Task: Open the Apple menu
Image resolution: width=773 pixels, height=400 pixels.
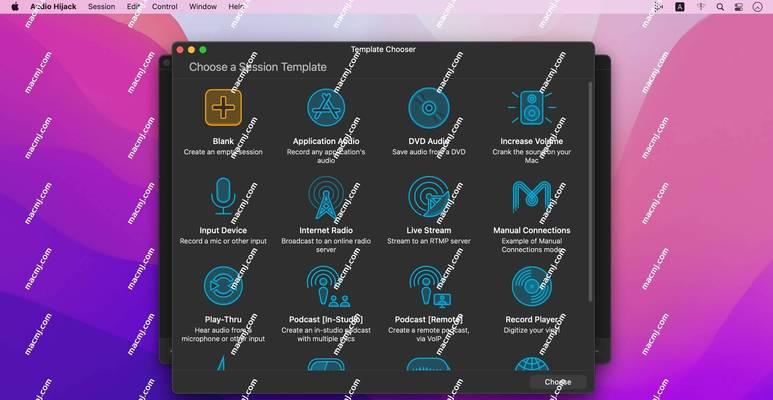Action: coord(15,7)
